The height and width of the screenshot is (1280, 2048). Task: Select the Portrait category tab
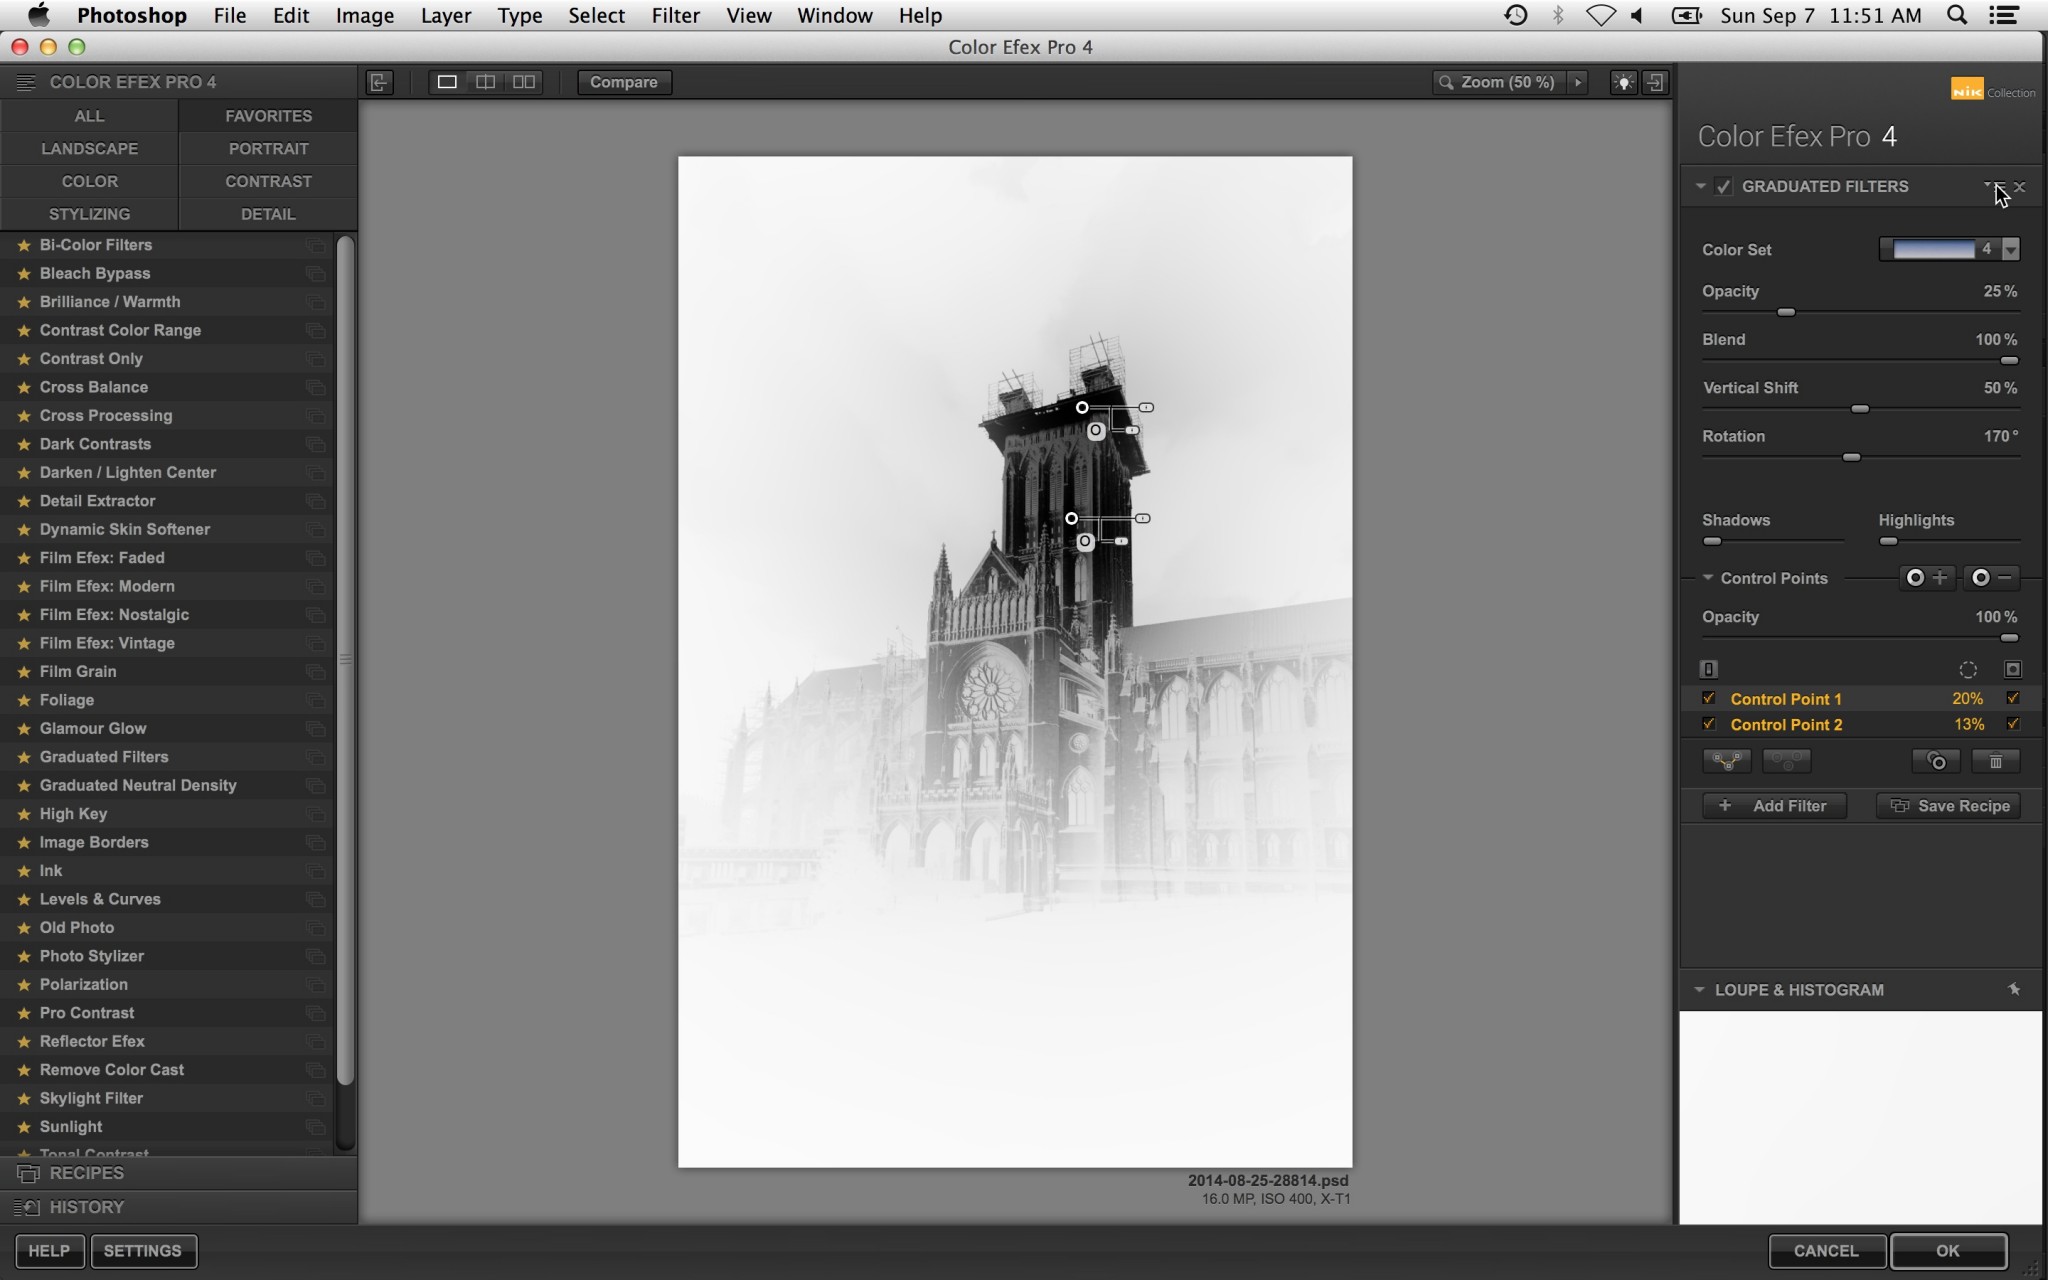[268, 148]
